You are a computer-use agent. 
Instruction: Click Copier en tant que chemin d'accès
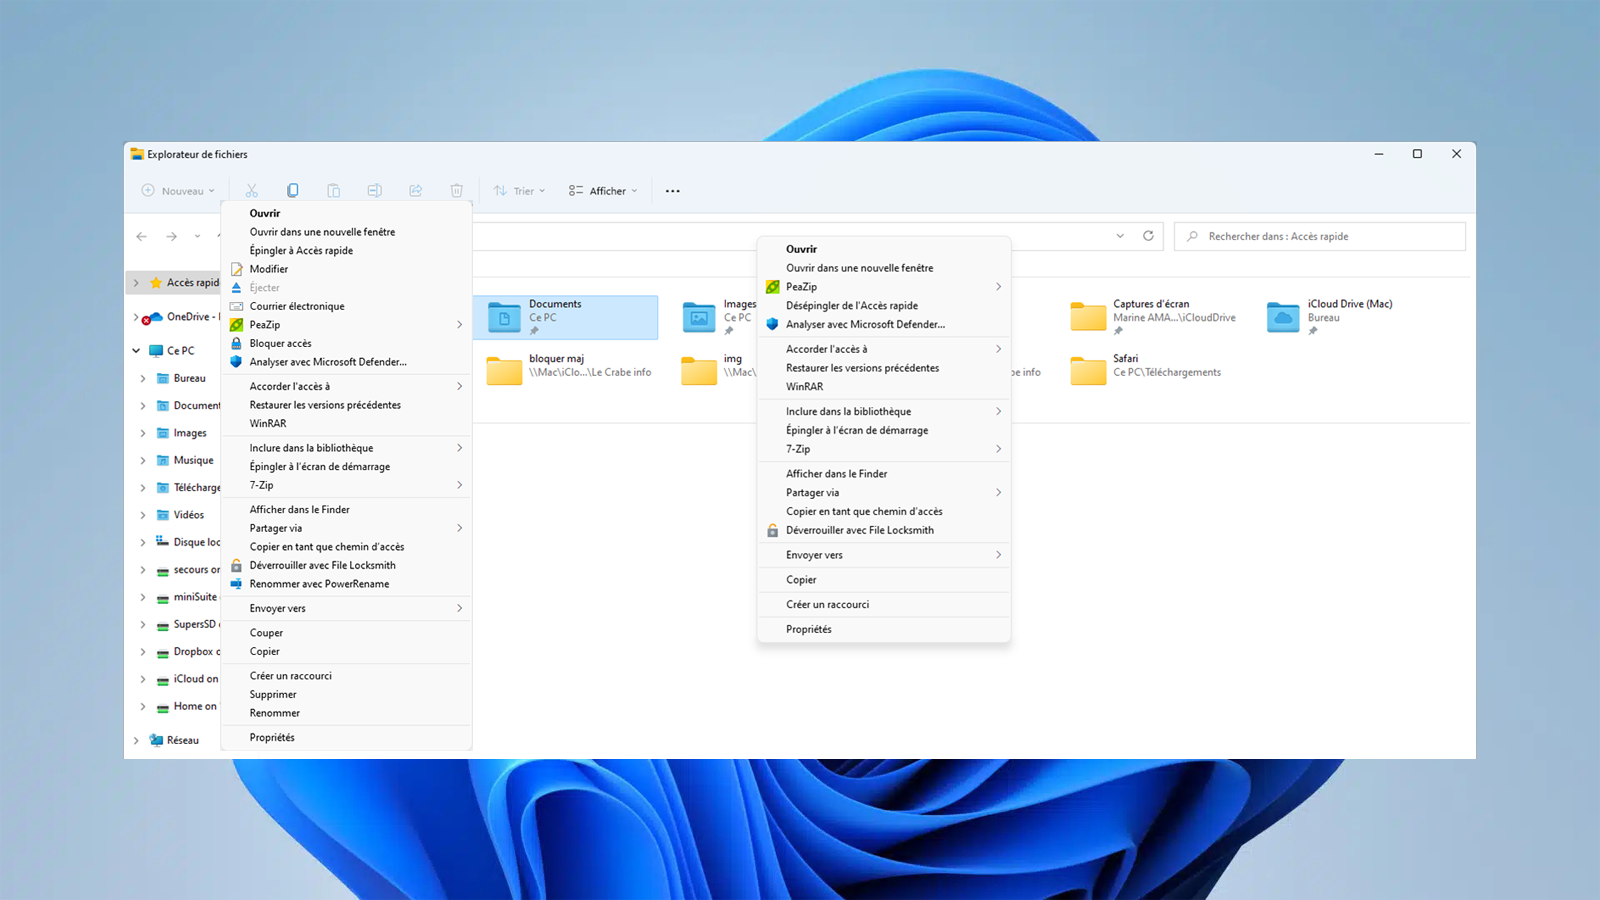pyautogui.click(x=863, y=511)
